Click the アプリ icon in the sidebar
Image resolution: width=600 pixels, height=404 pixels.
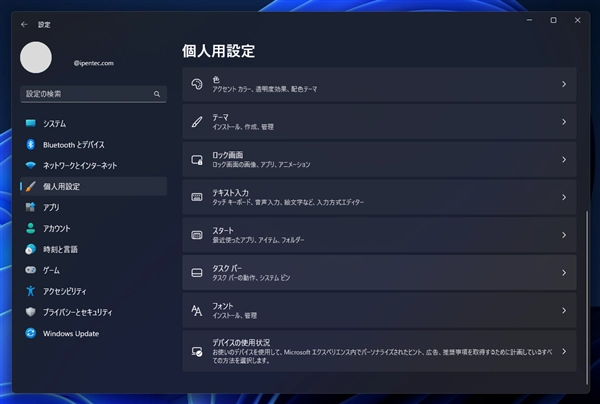pos(31,207)
